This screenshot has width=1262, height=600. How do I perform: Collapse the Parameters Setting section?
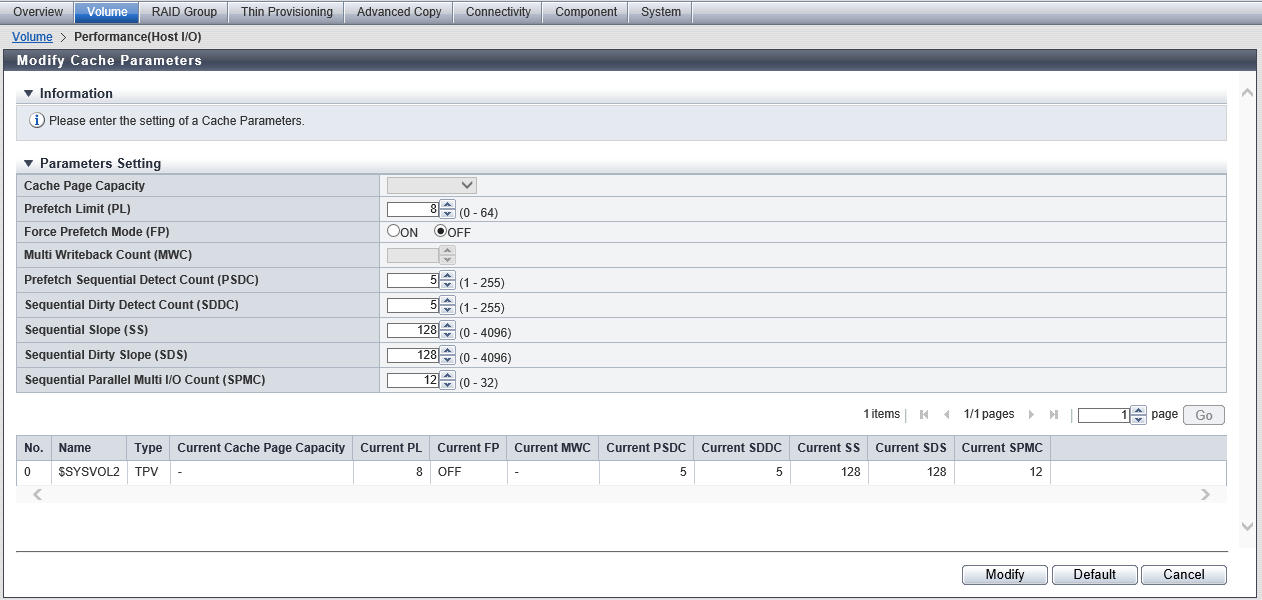(x=29, y=164)
